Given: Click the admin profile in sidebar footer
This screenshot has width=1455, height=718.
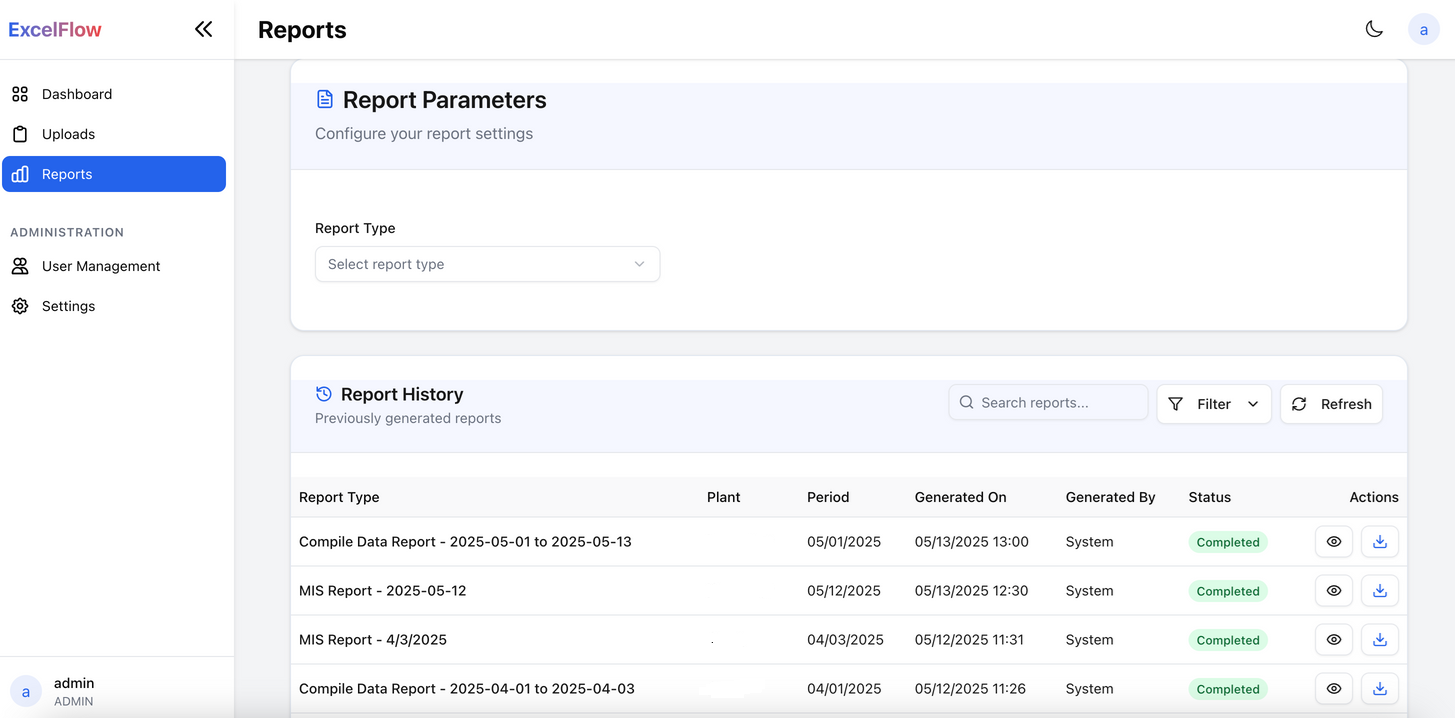Looking at the screenshot, I should (x=117, y=691).
